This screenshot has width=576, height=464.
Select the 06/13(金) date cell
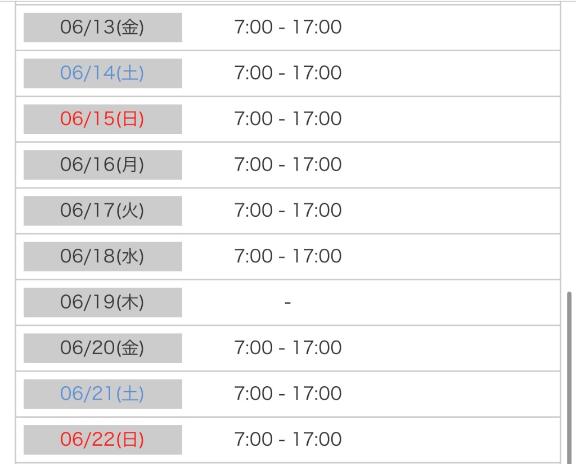(103, 27)
